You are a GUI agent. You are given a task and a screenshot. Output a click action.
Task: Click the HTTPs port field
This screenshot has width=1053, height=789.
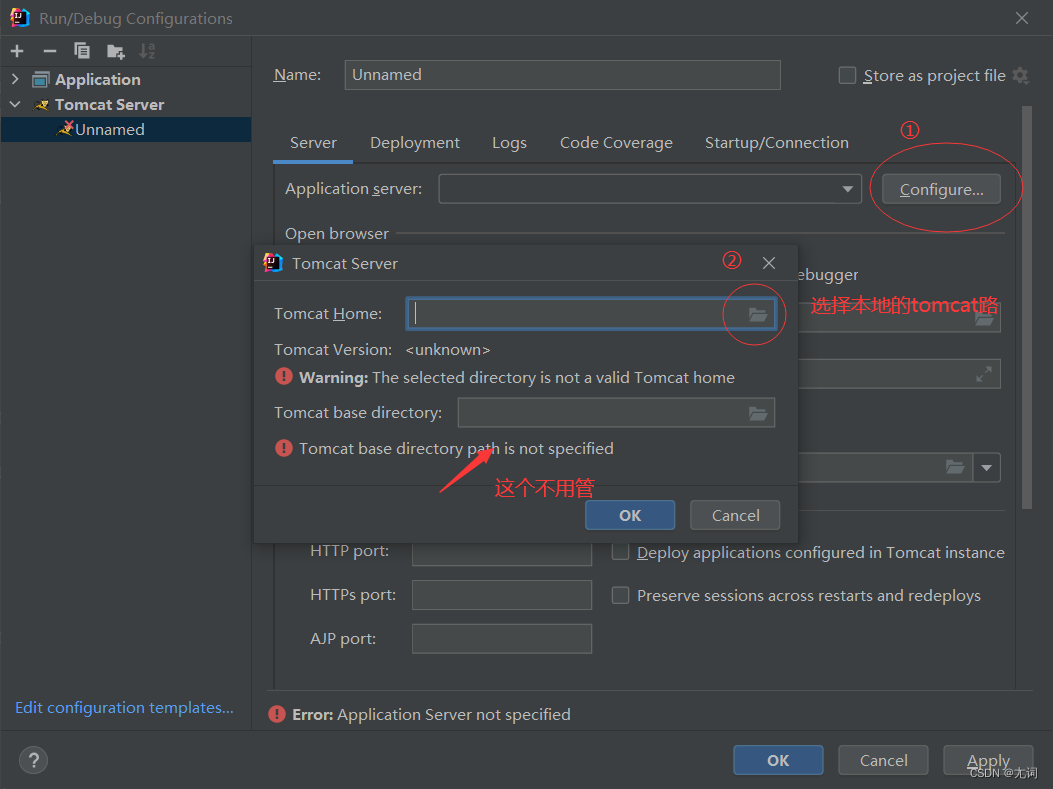pos(502,595)
